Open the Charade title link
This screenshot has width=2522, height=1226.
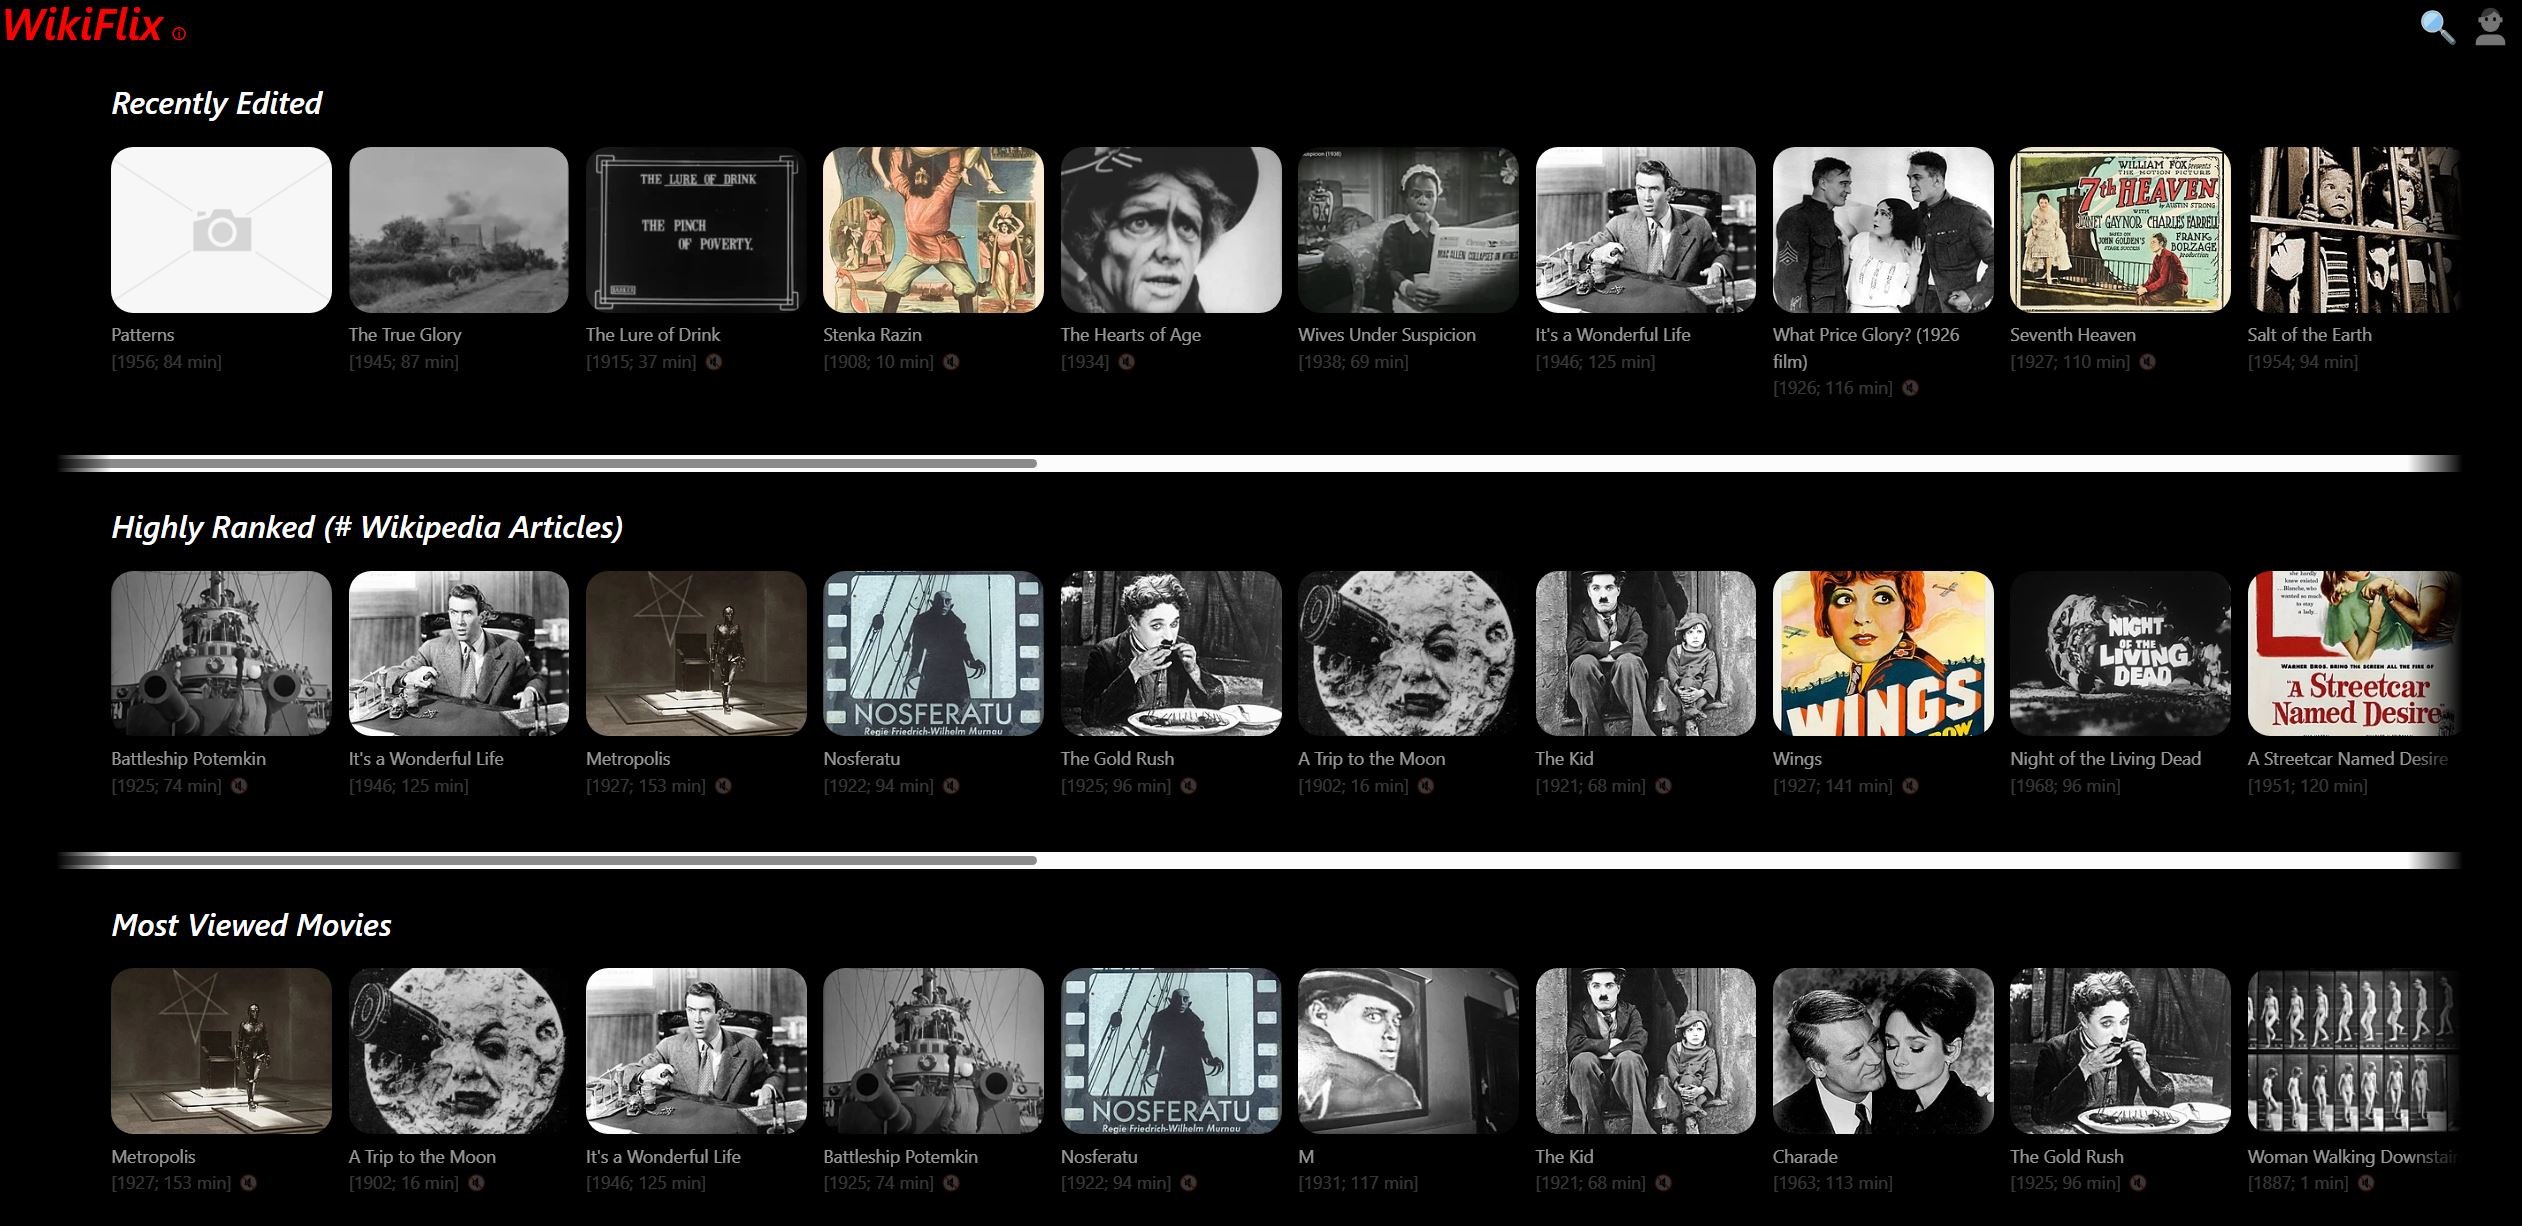(x=1805, y=1157)
